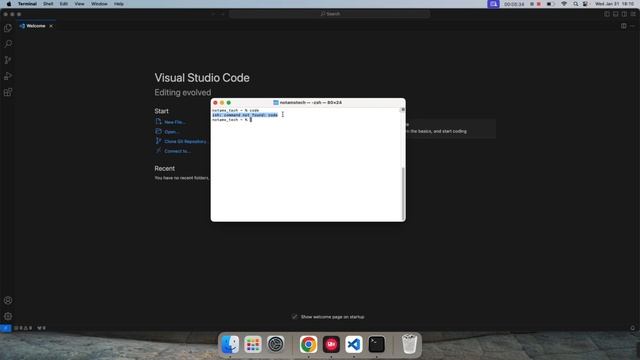The image size is (640, 360).
Task: Open the editor More Actions menu
Action: [x=633, y=26]
